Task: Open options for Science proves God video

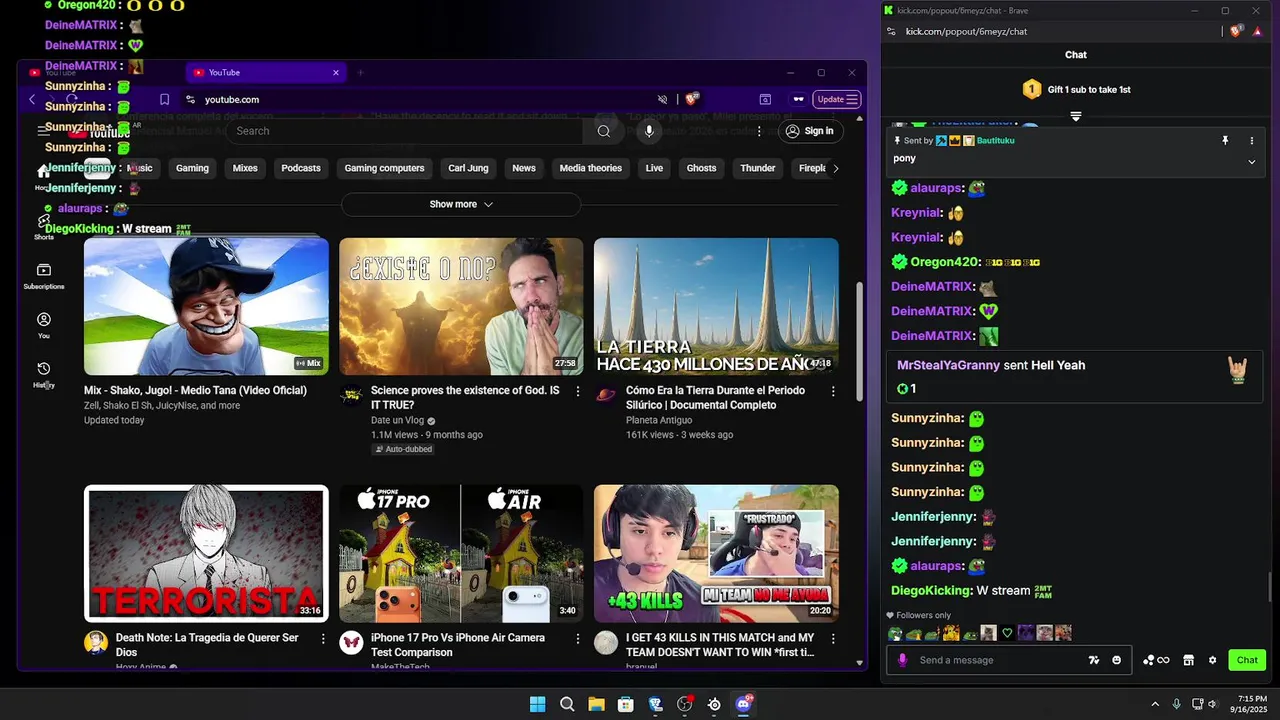Action: 577,391
